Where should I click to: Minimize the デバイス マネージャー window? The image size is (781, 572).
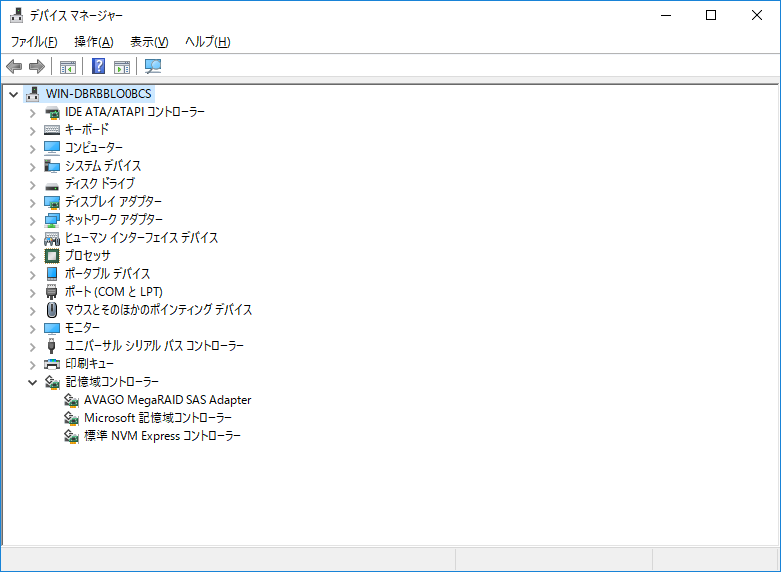pos(666,15)
